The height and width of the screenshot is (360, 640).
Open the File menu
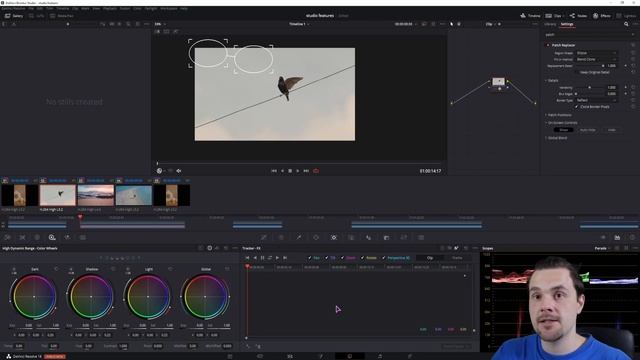pos(31,8)
